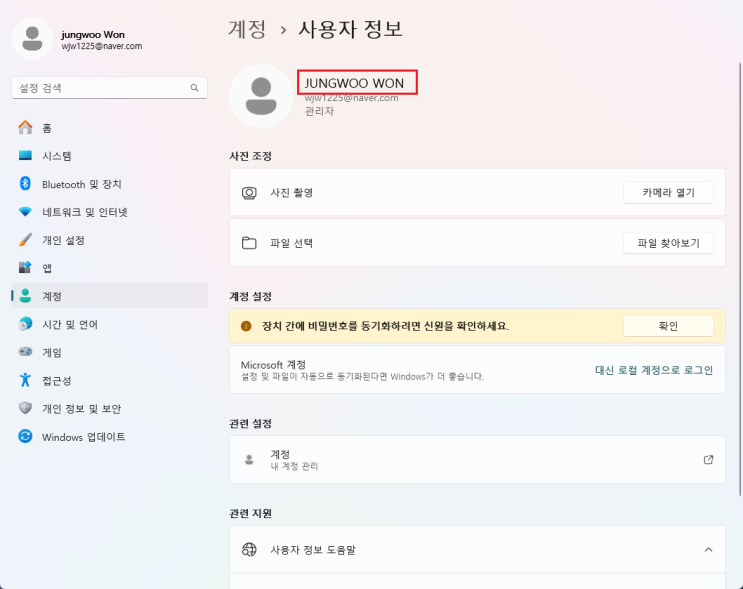Click the JUNGWOO WON profile name
This screenshot has width=743, height=589.
(x=354, y=83)
